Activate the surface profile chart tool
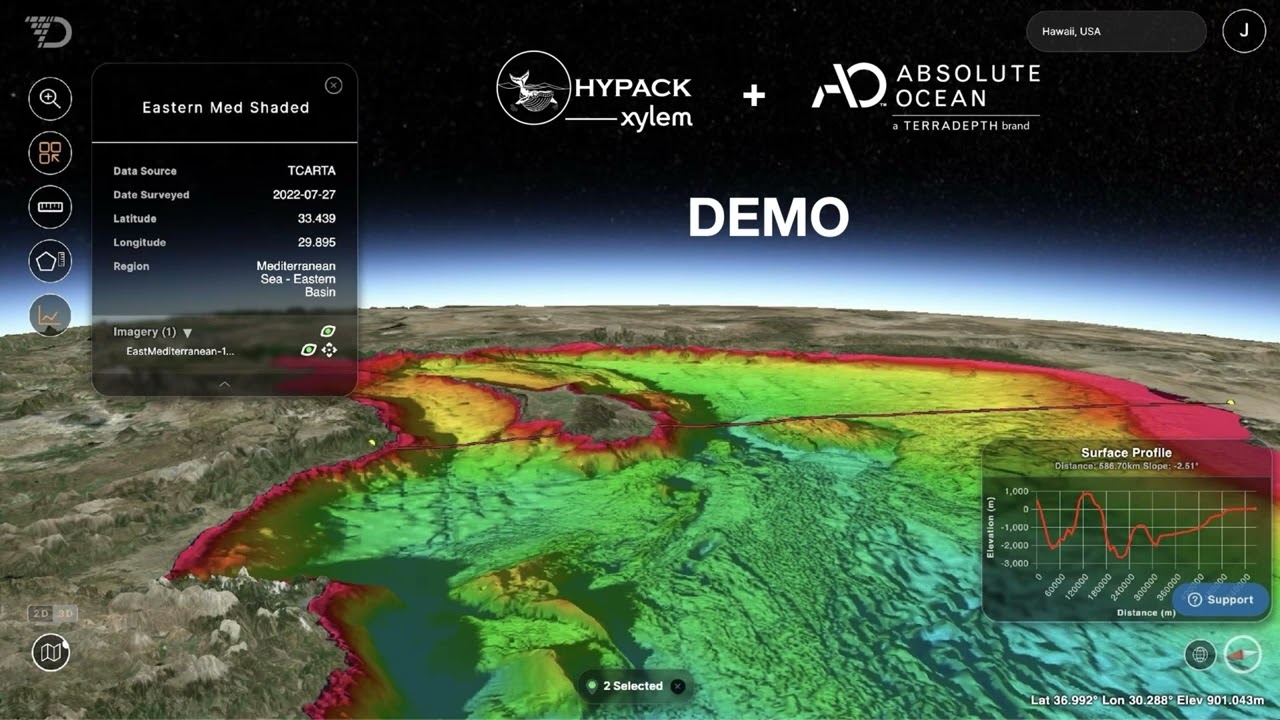The width and height of the screenshot is (1280, 720). [x=50, y=316]
